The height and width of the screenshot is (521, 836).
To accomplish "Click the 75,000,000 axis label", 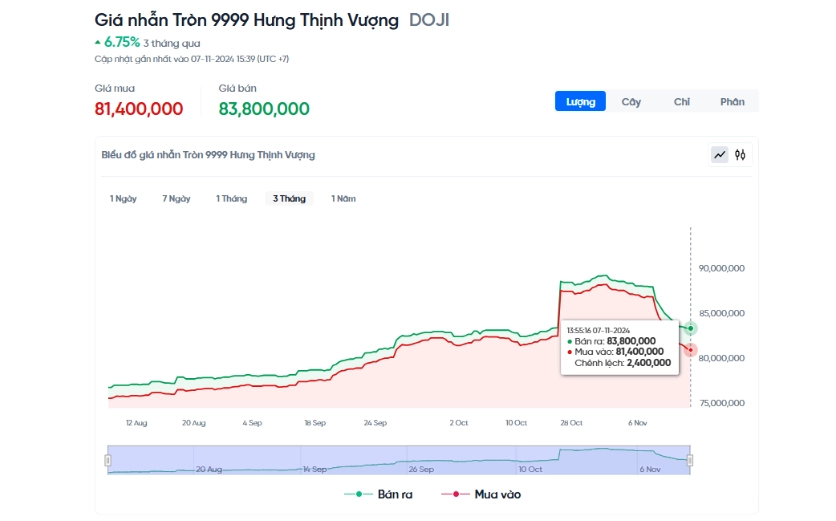I will click(x=721, y=403).
